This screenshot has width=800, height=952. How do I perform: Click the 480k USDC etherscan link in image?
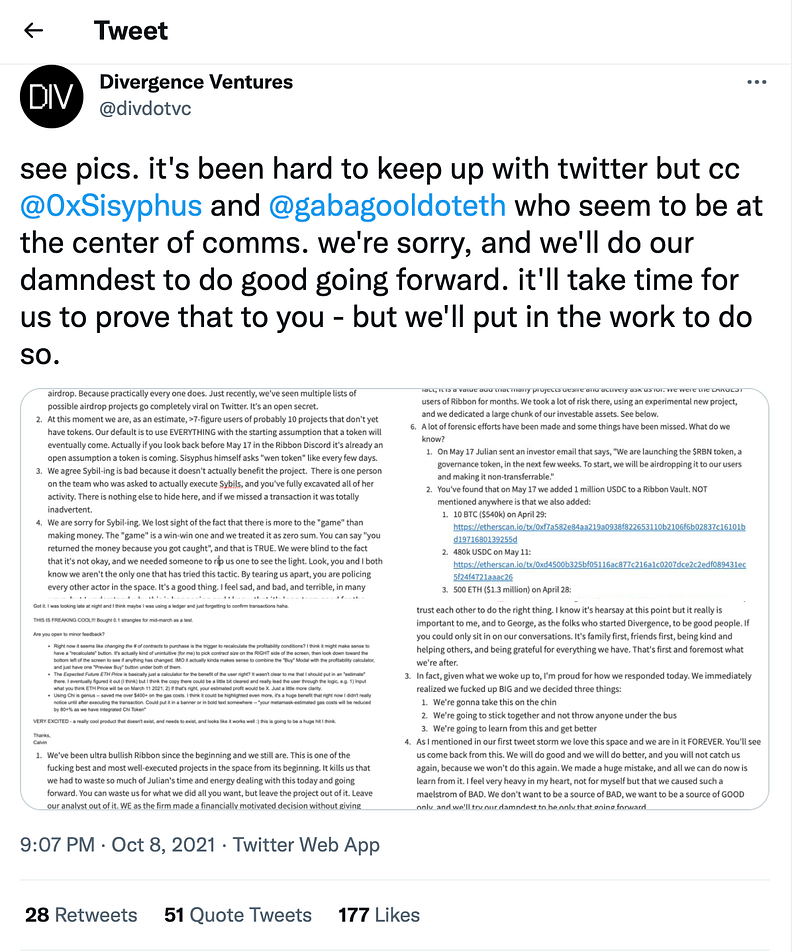click(599, 570)
